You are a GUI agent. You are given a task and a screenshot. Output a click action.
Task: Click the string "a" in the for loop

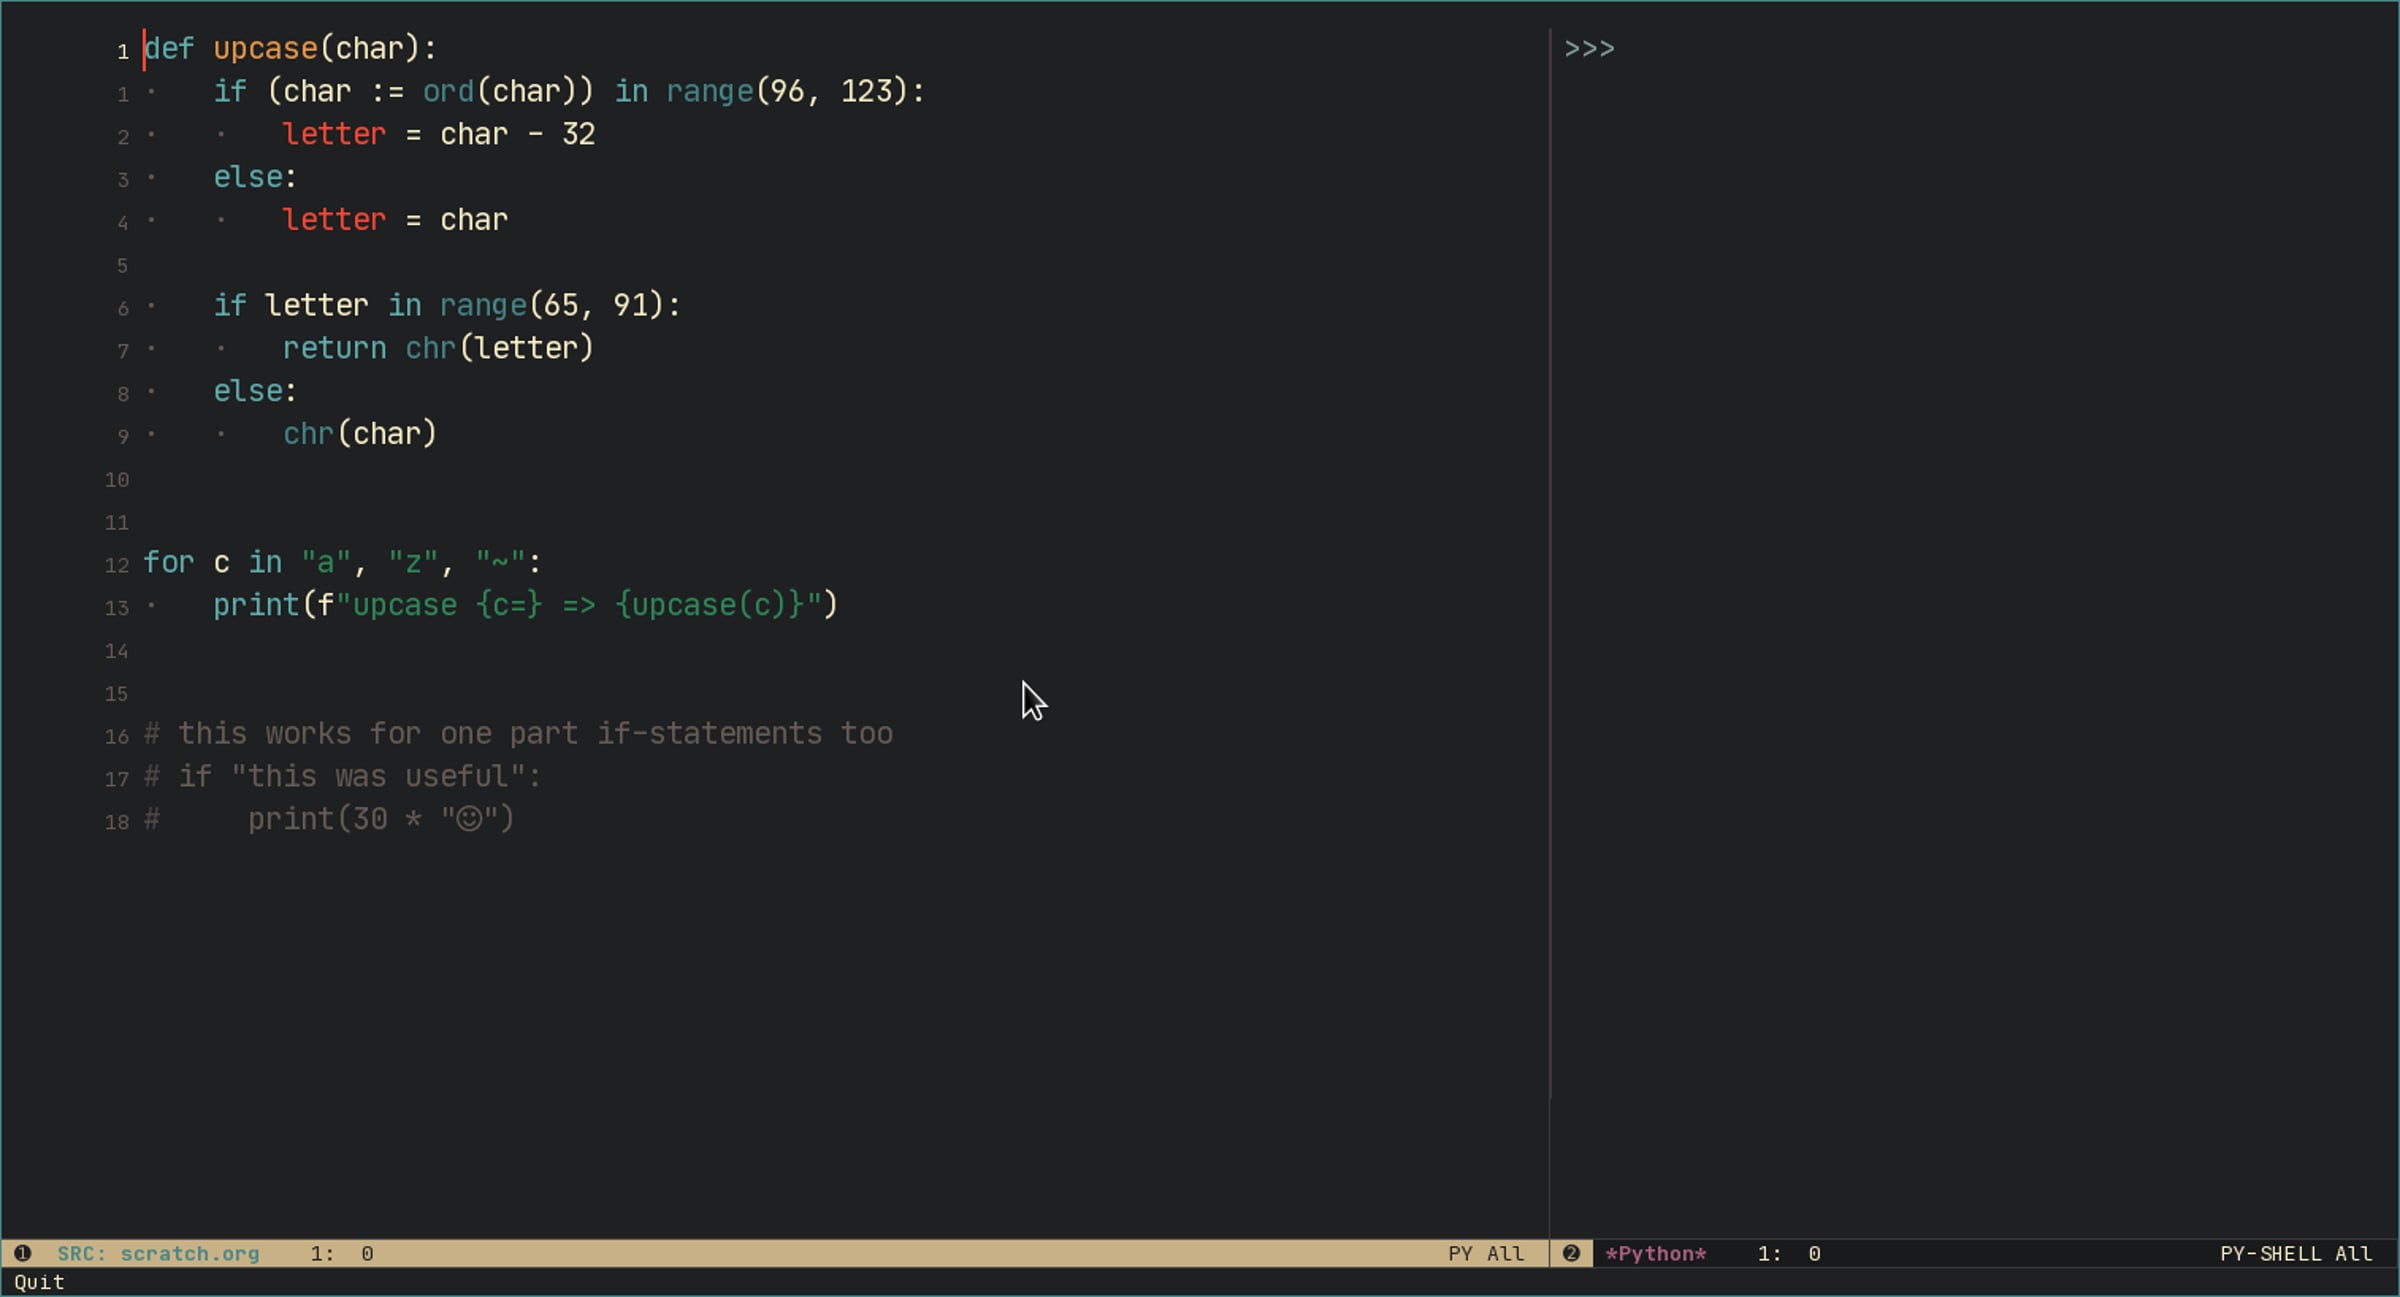pos(325,562)
